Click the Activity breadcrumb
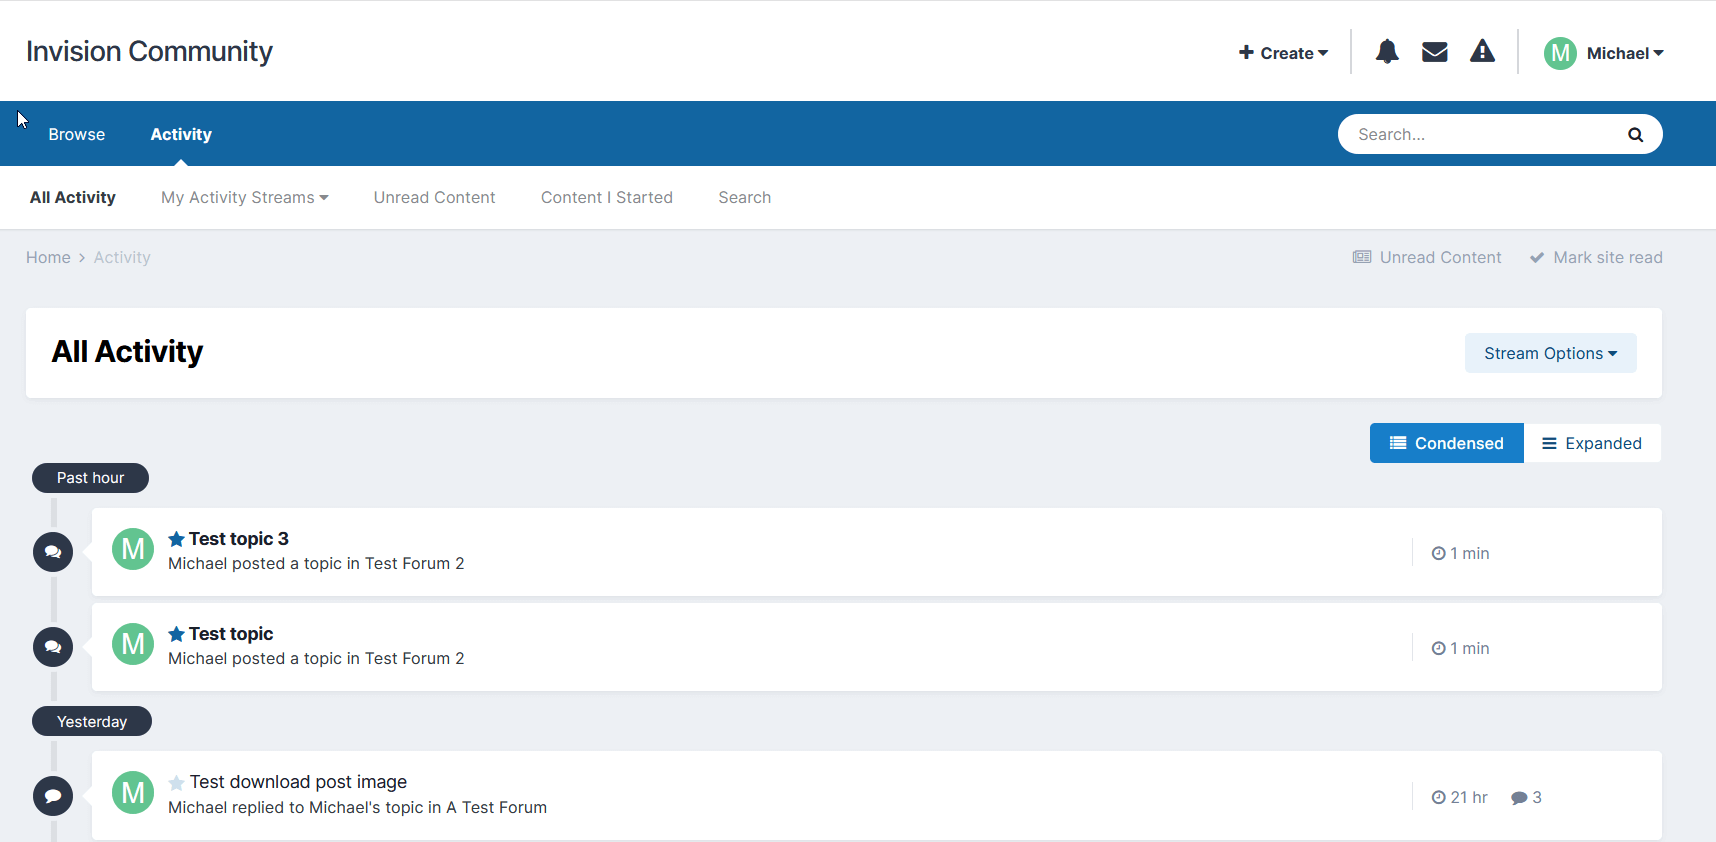 pos(122,257)
